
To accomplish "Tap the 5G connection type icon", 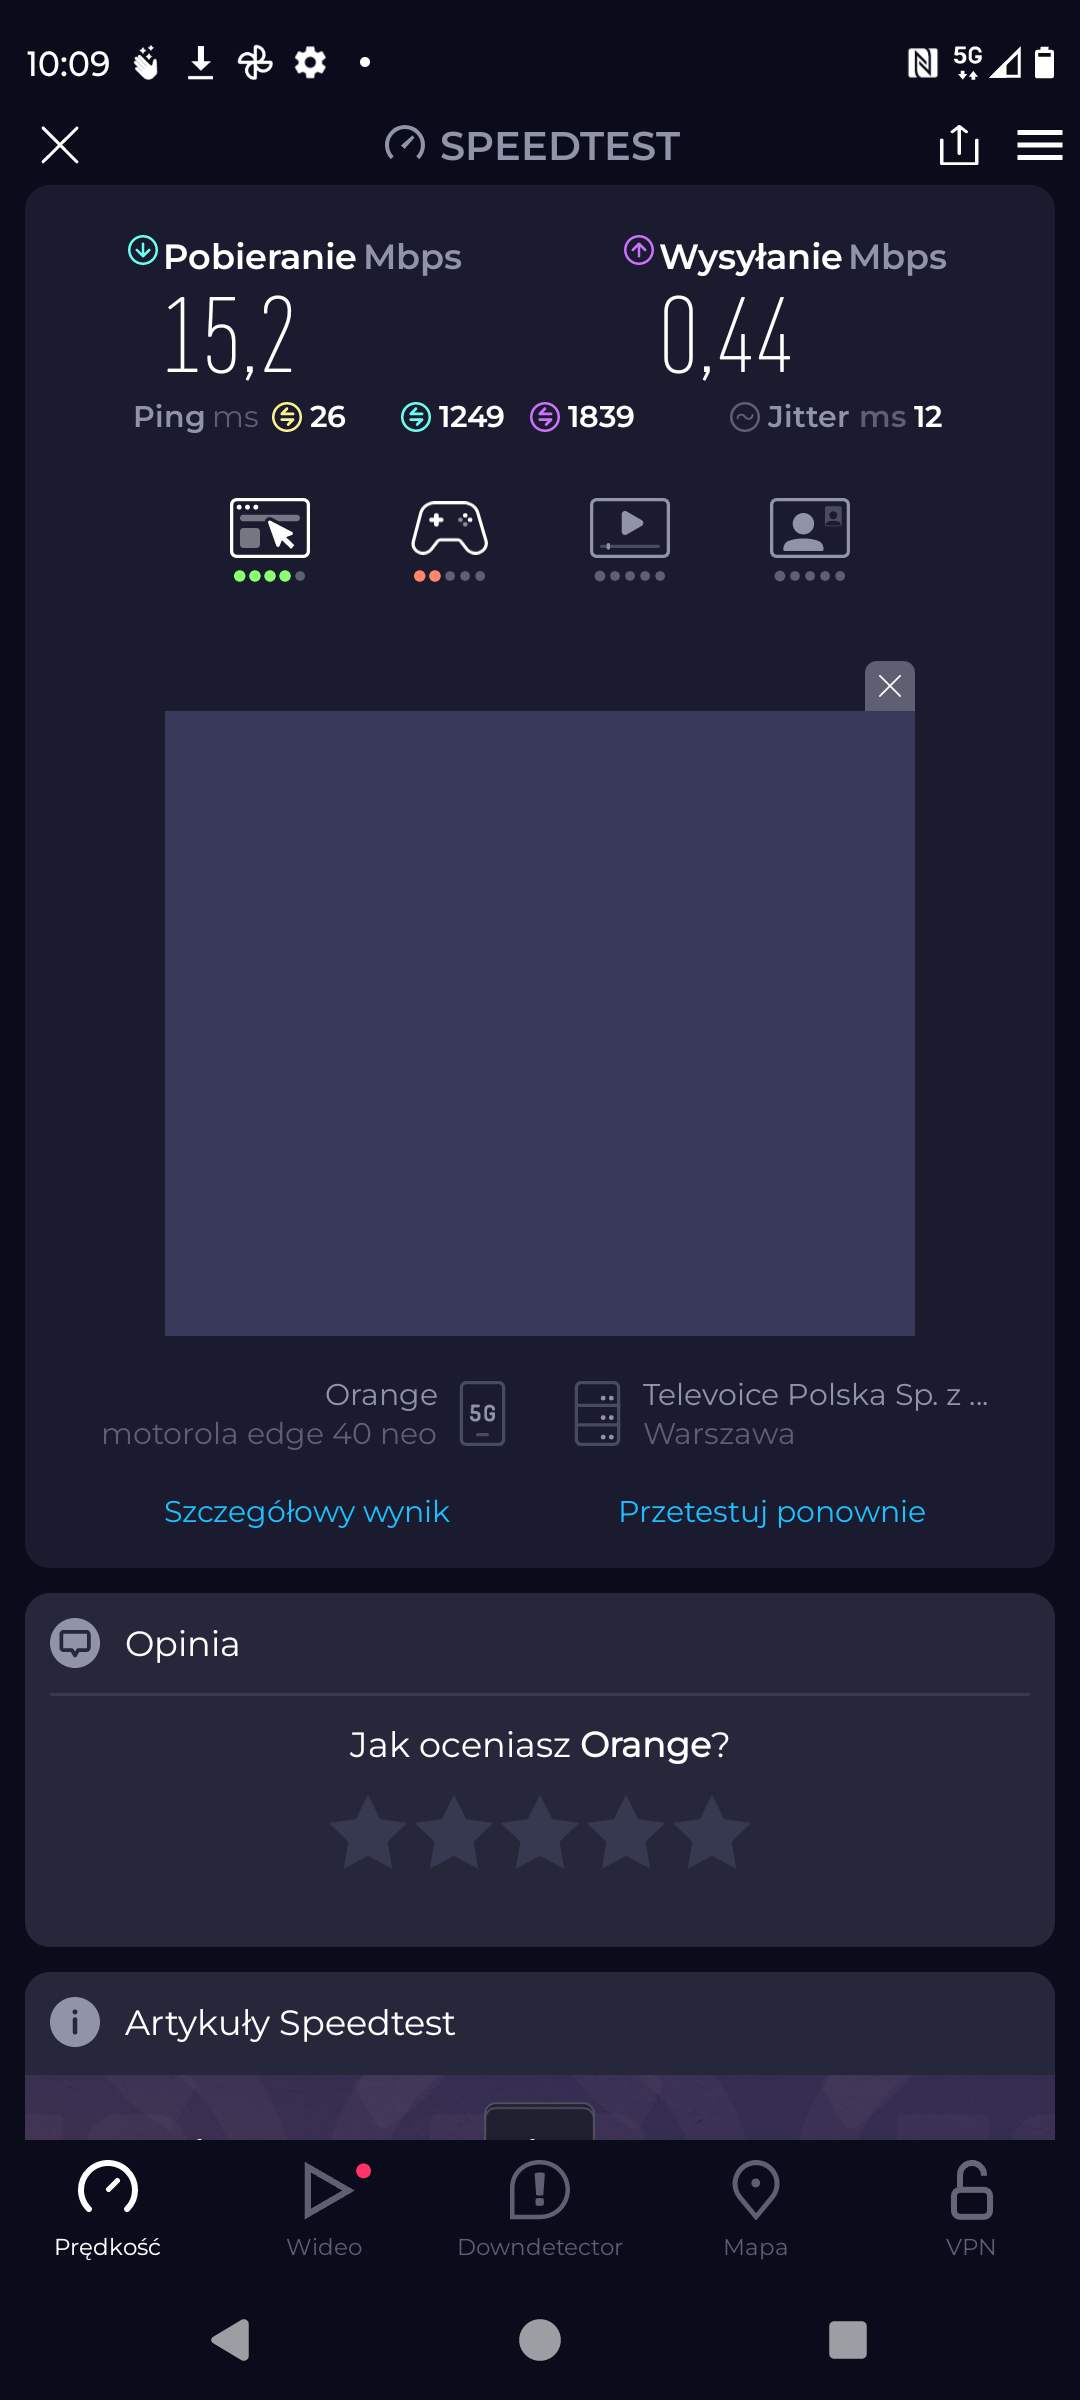I will pyautogui.click(x=482, y=1413).
